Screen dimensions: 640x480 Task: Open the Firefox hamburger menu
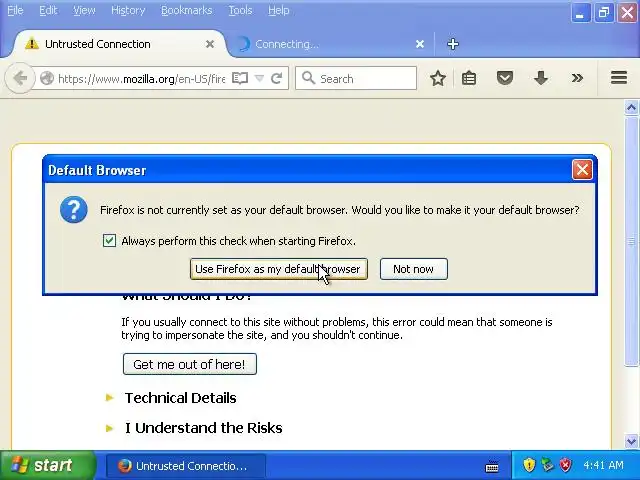(619, 78)
